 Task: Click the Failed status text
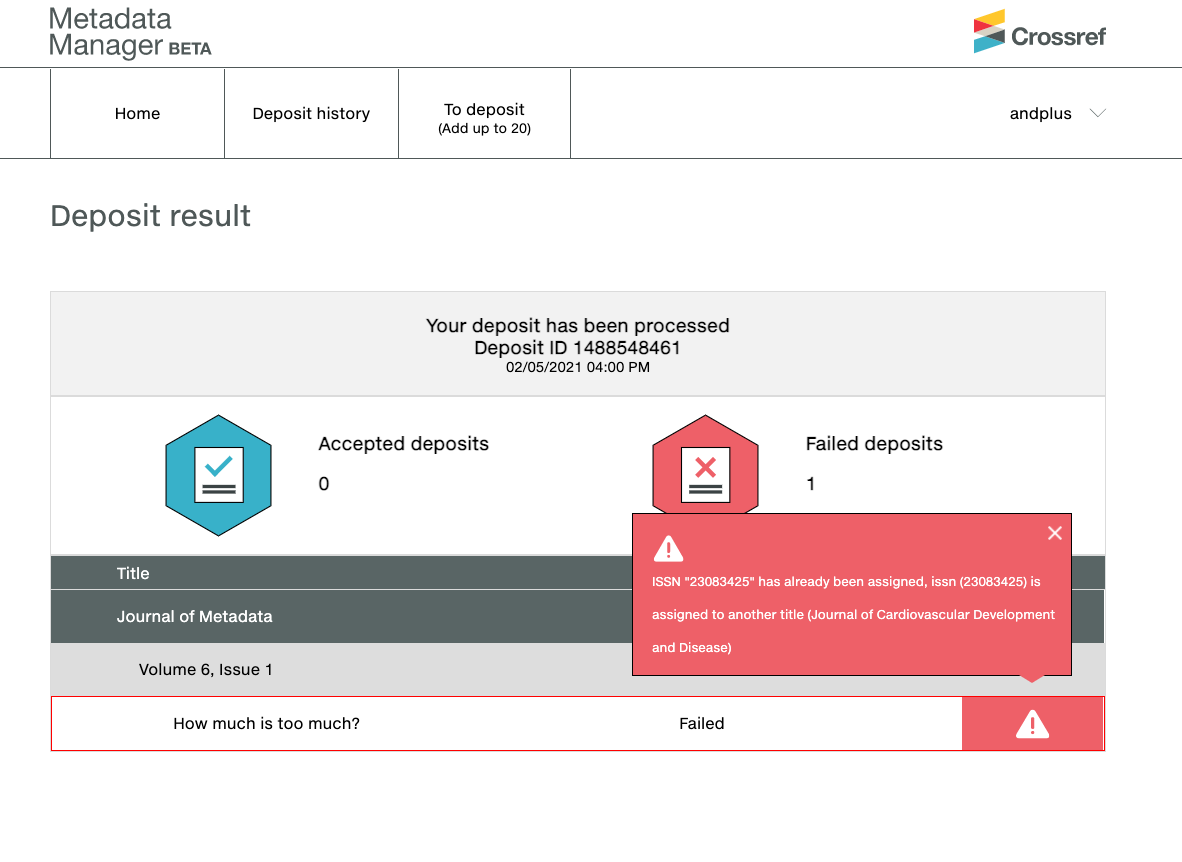click(x=701, y=723)
